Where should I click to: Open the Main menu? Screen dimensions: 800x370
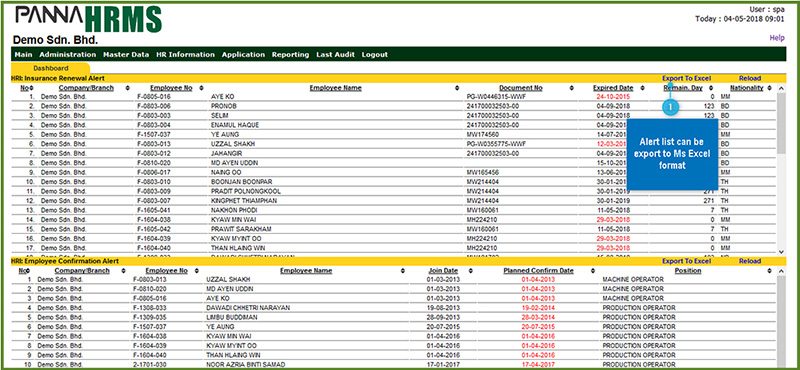[x=23, y=55]
